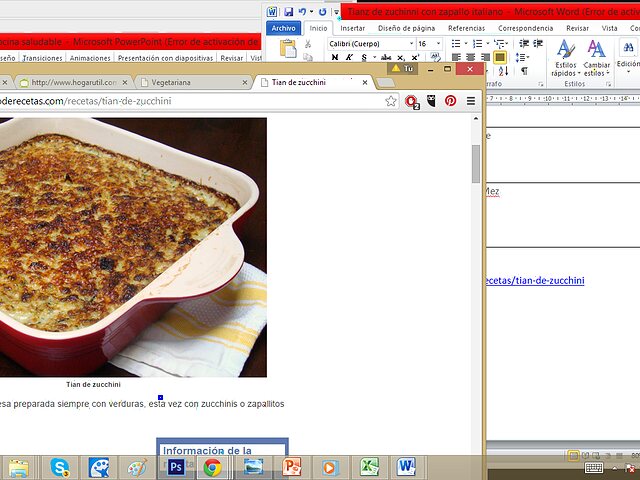Click the red Adblock extension icon with the 2 badge

[412, 102]
